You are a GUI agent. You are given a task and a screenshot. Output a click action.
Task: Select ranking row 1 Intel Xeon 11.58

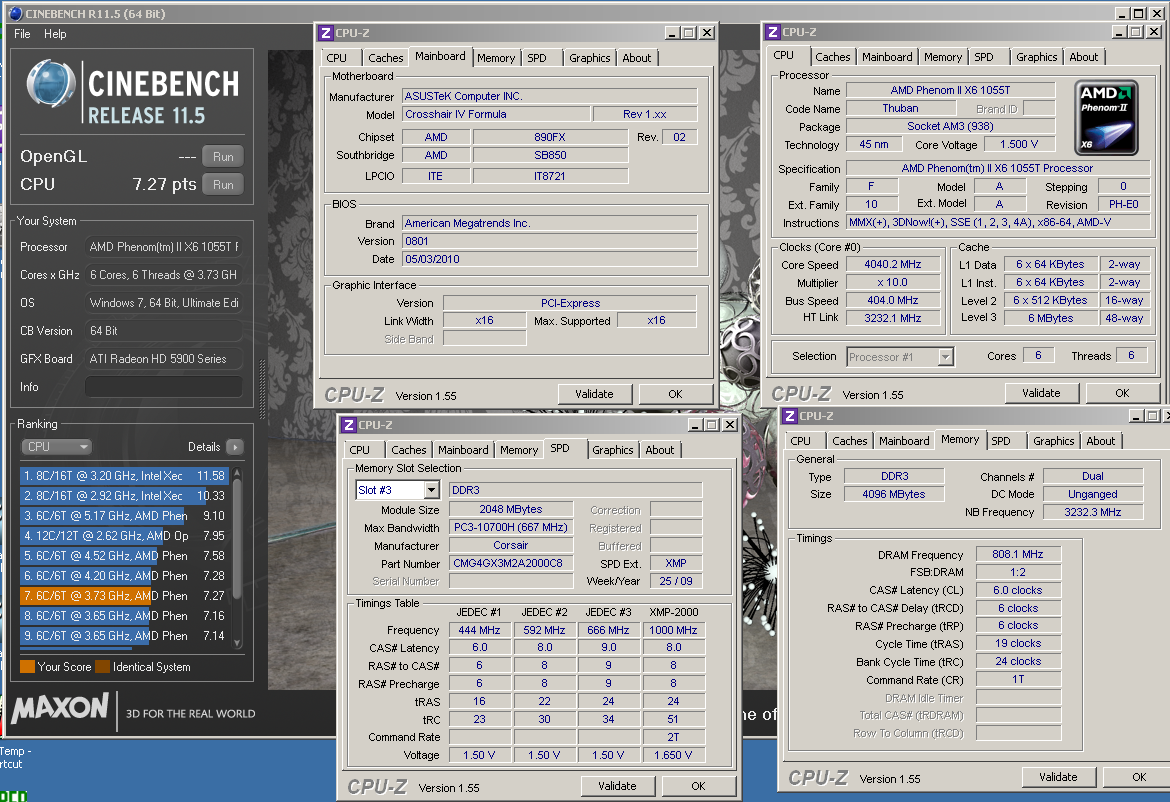click(x=124, y=475)
